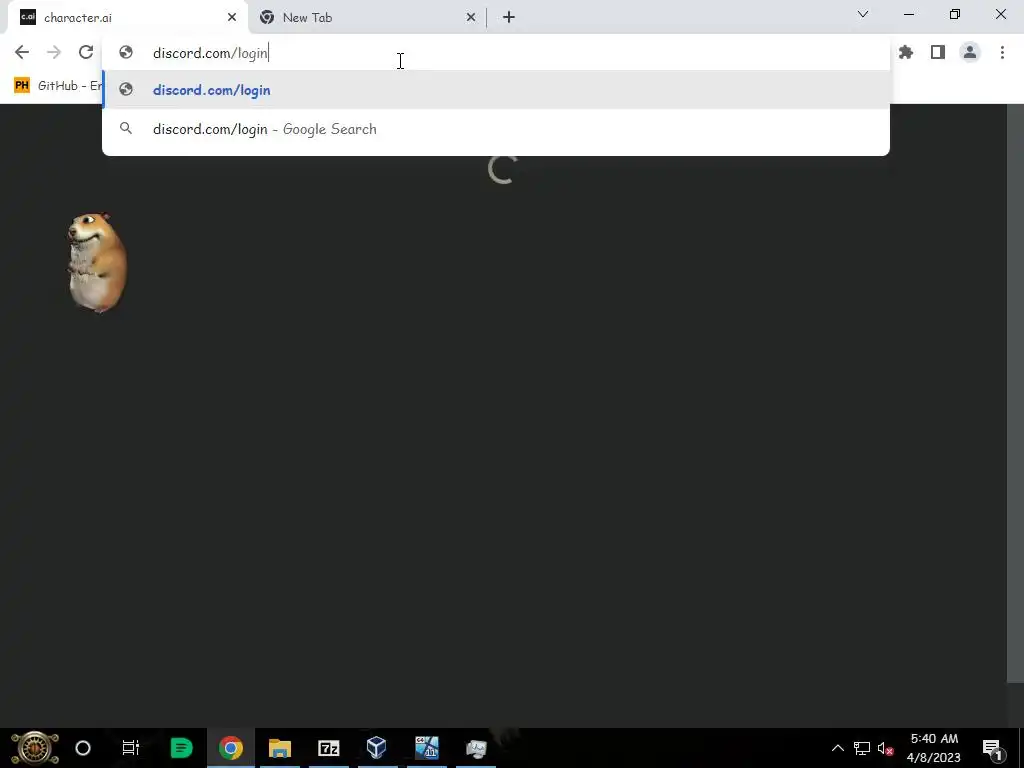
Task: Open the taskbar app left of the last icon
Action: point(426,748)
